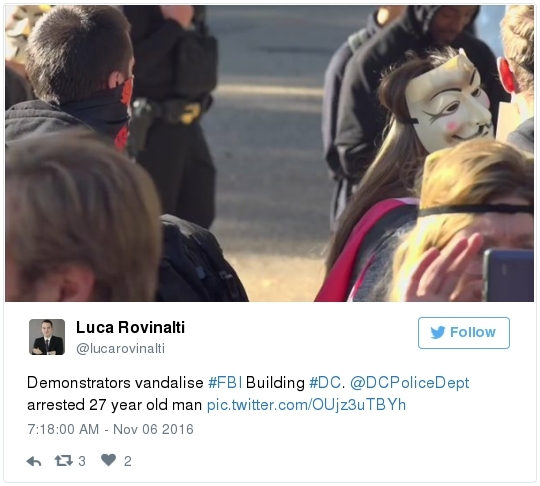Click the retweet count showing 3

tap(82, 461)
